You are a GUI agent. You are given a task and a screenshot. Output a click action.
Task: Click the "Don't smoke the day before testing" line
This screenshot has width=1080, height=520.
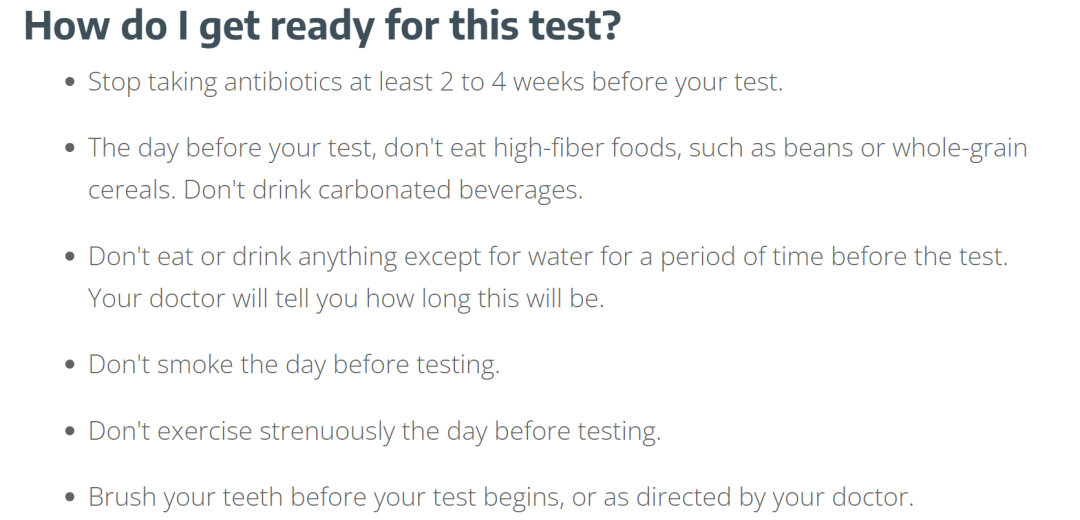(x=293, y=364)
